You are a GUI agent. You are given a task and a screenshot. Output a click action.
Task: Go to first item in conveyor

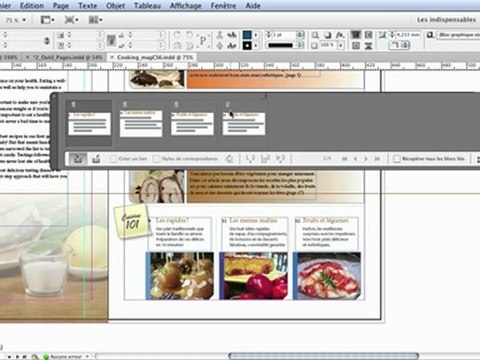pos(345,159)
